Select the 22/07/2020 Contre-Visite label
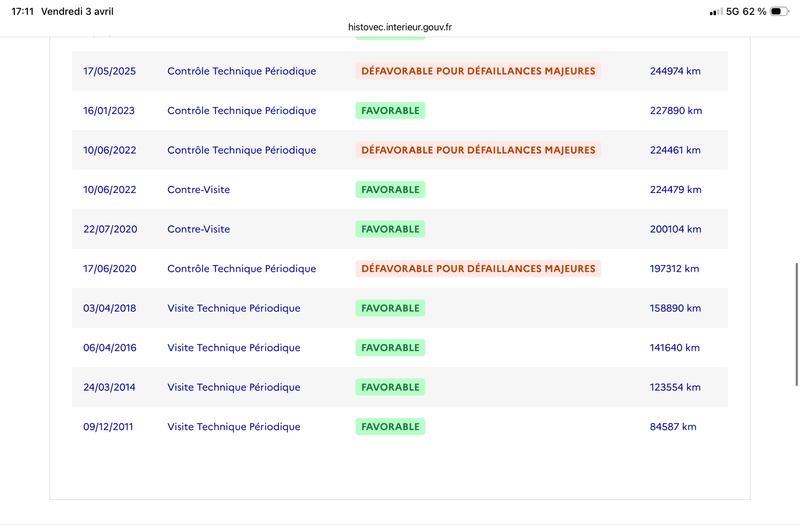 pyautogui.click(x=198, y=229)
